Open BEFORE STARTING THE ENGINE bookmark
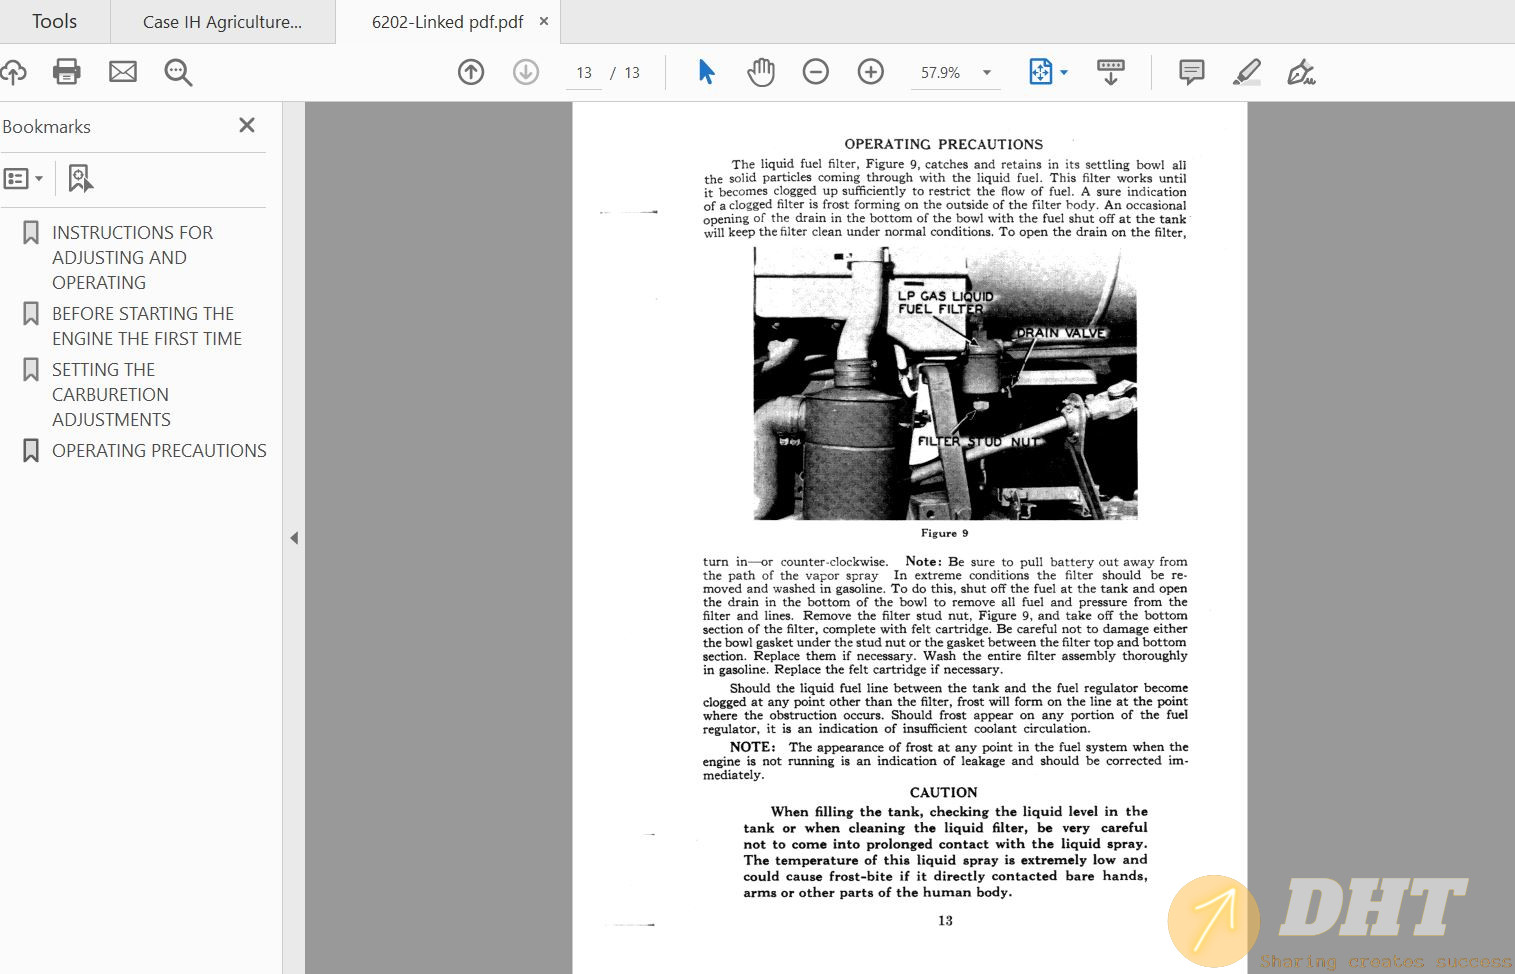This screenshot has height=974, width=1515. [x=147, y=326]
